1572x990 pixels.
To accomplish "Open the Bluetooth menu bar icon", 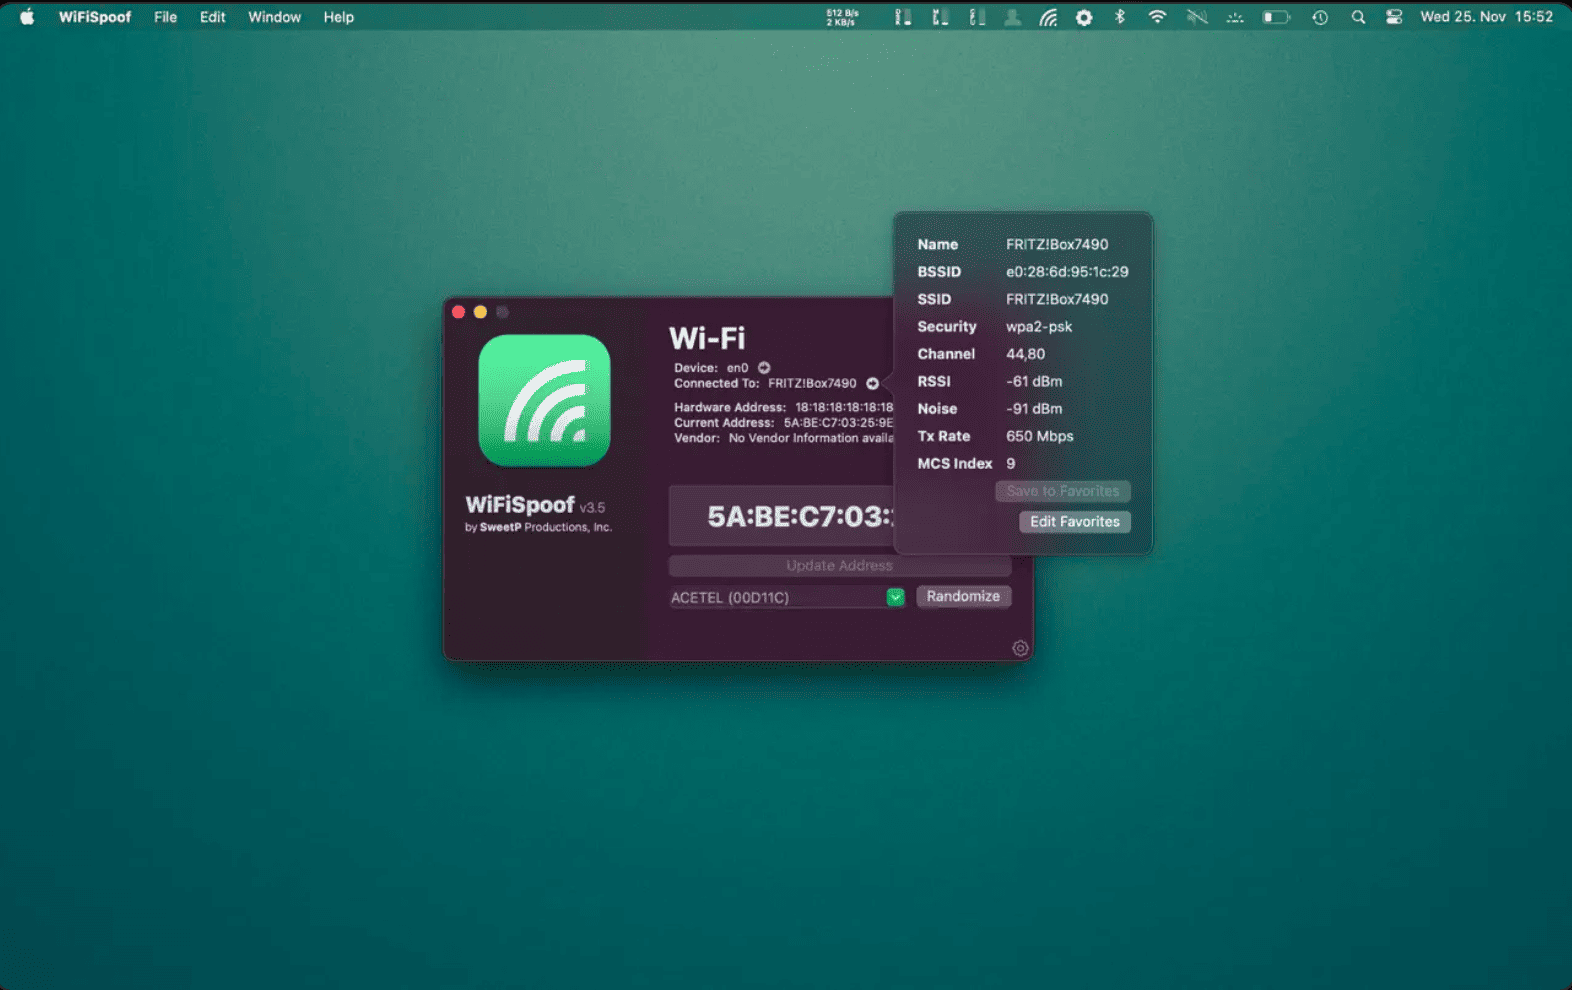I will tap(1120, 17).
